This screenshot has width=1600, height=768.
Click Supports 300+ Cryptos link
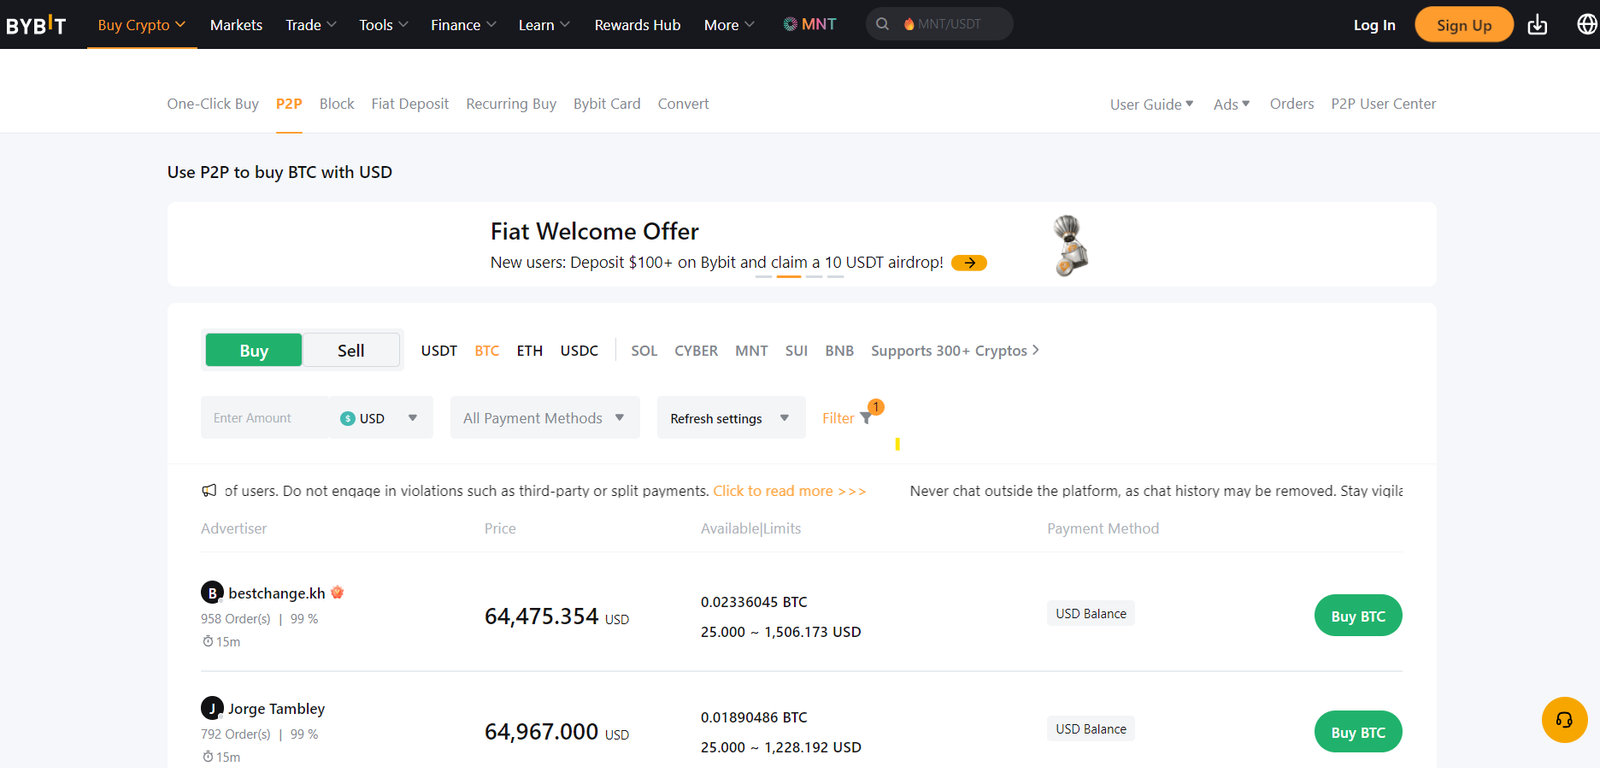[955, 351]
